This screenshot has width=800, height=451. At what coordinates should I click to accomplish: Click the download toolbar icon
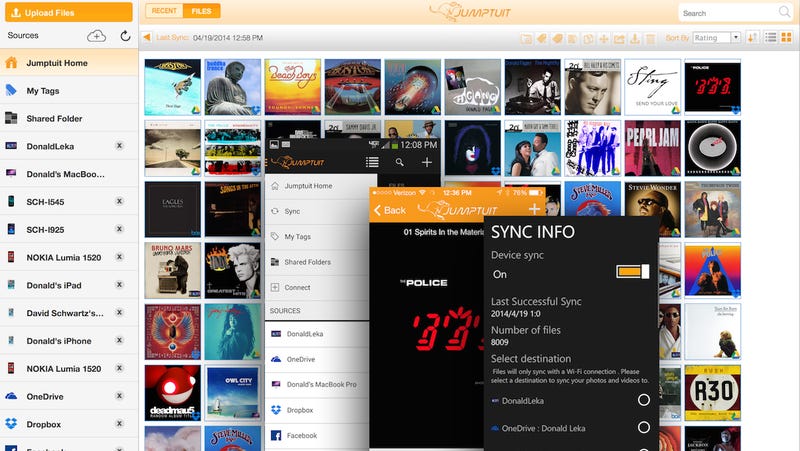coord(635,38)
